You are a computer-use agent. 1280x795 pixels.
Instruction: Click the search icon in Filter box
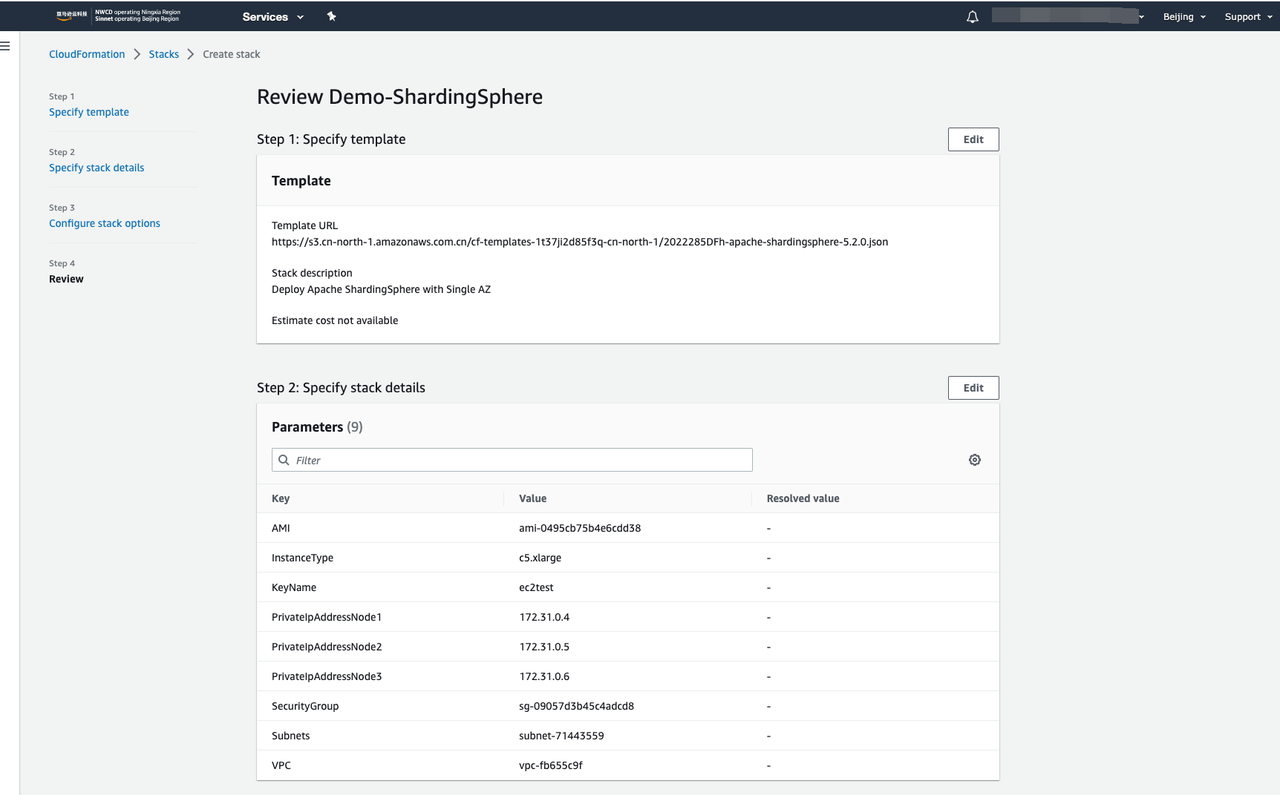[284, 460]
